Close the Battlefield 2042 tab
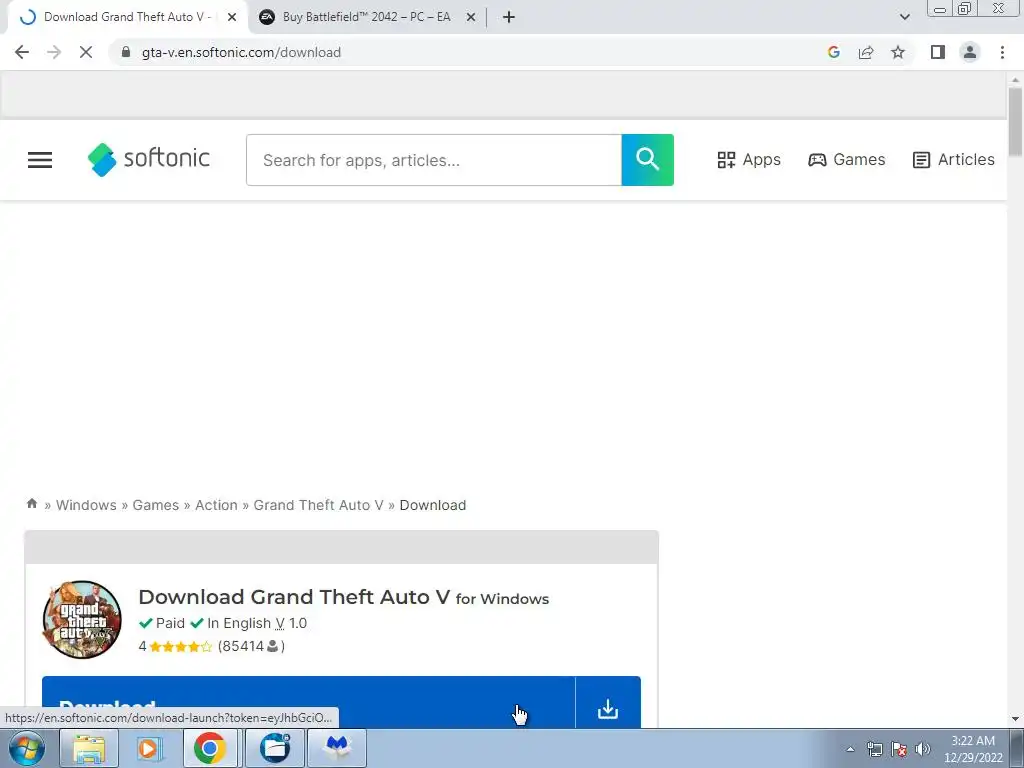 (x=471, y=17)
